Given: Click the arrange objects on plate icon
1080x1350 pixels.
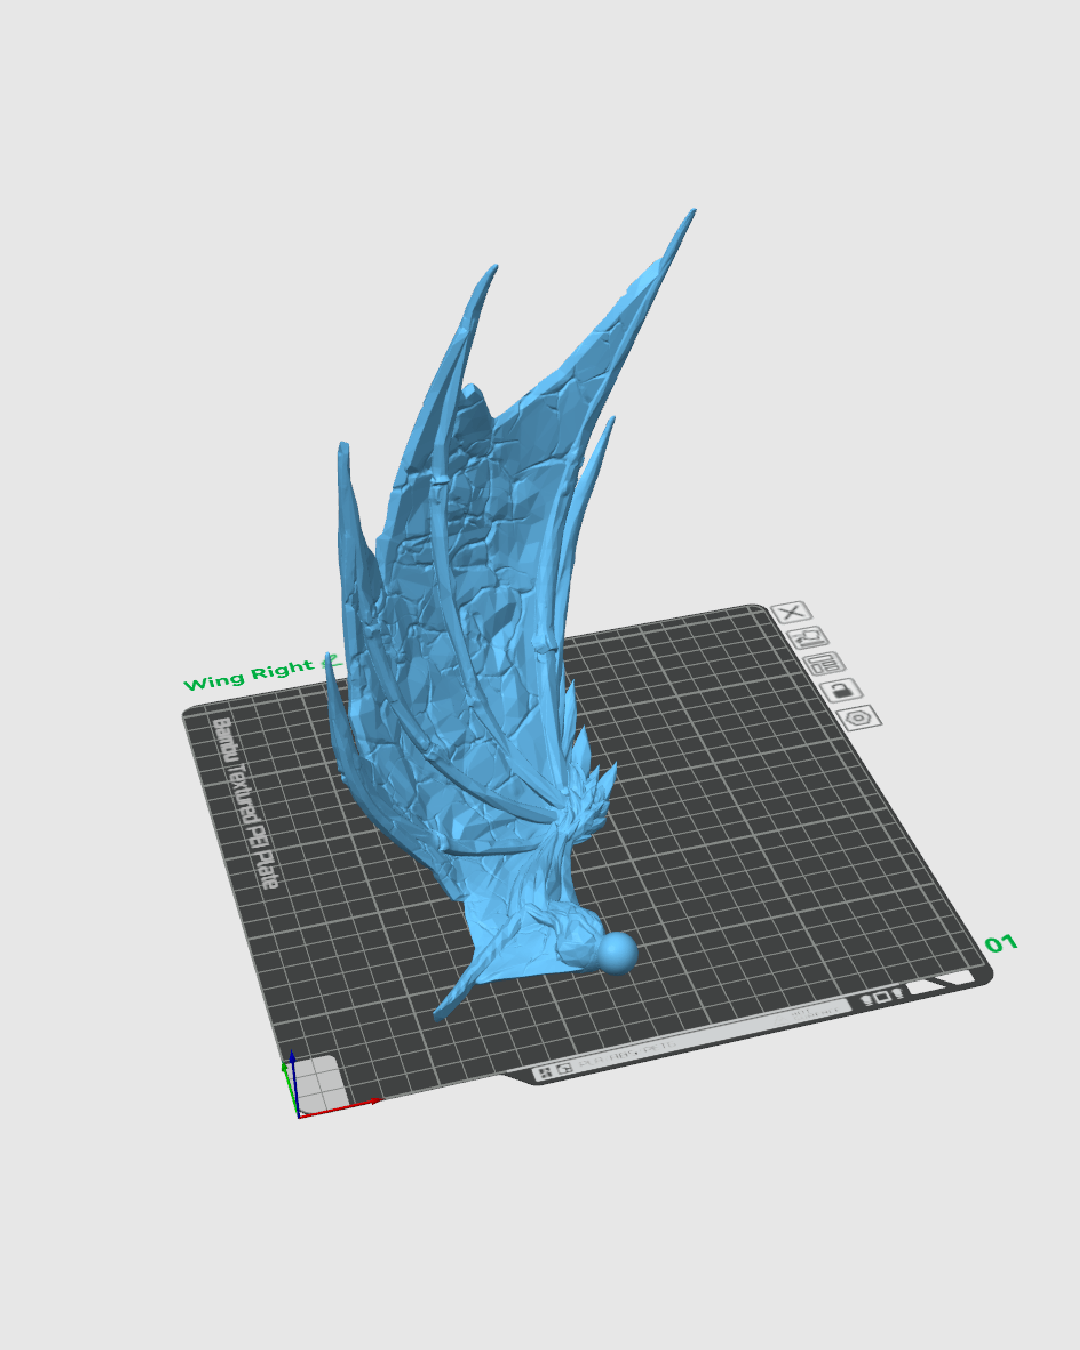Looking at the screenshot, I should 825,664.
